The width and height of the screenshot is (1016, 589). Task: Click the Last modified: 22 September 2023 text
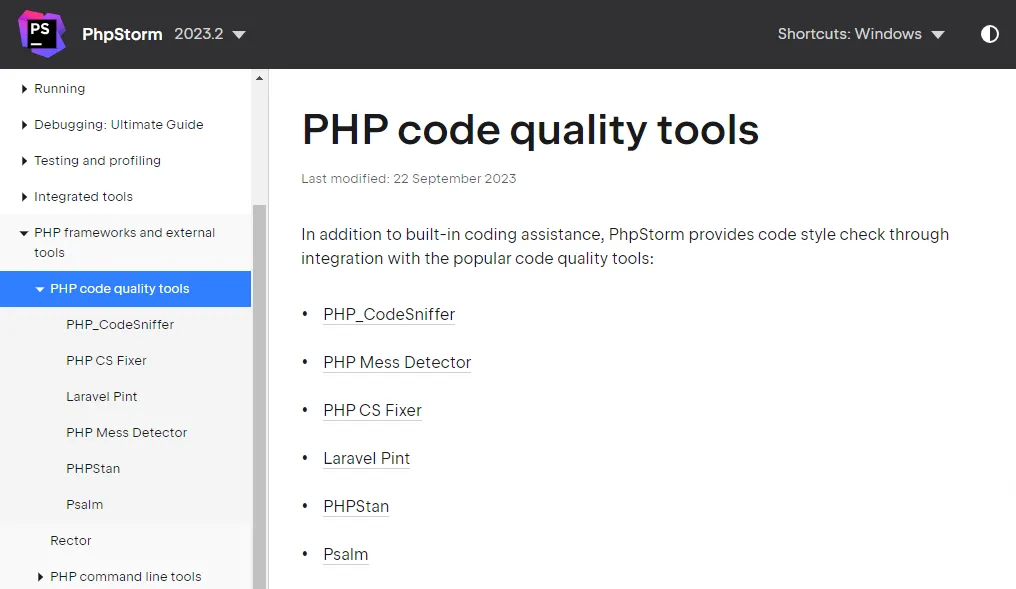click(x=409, y=179)
